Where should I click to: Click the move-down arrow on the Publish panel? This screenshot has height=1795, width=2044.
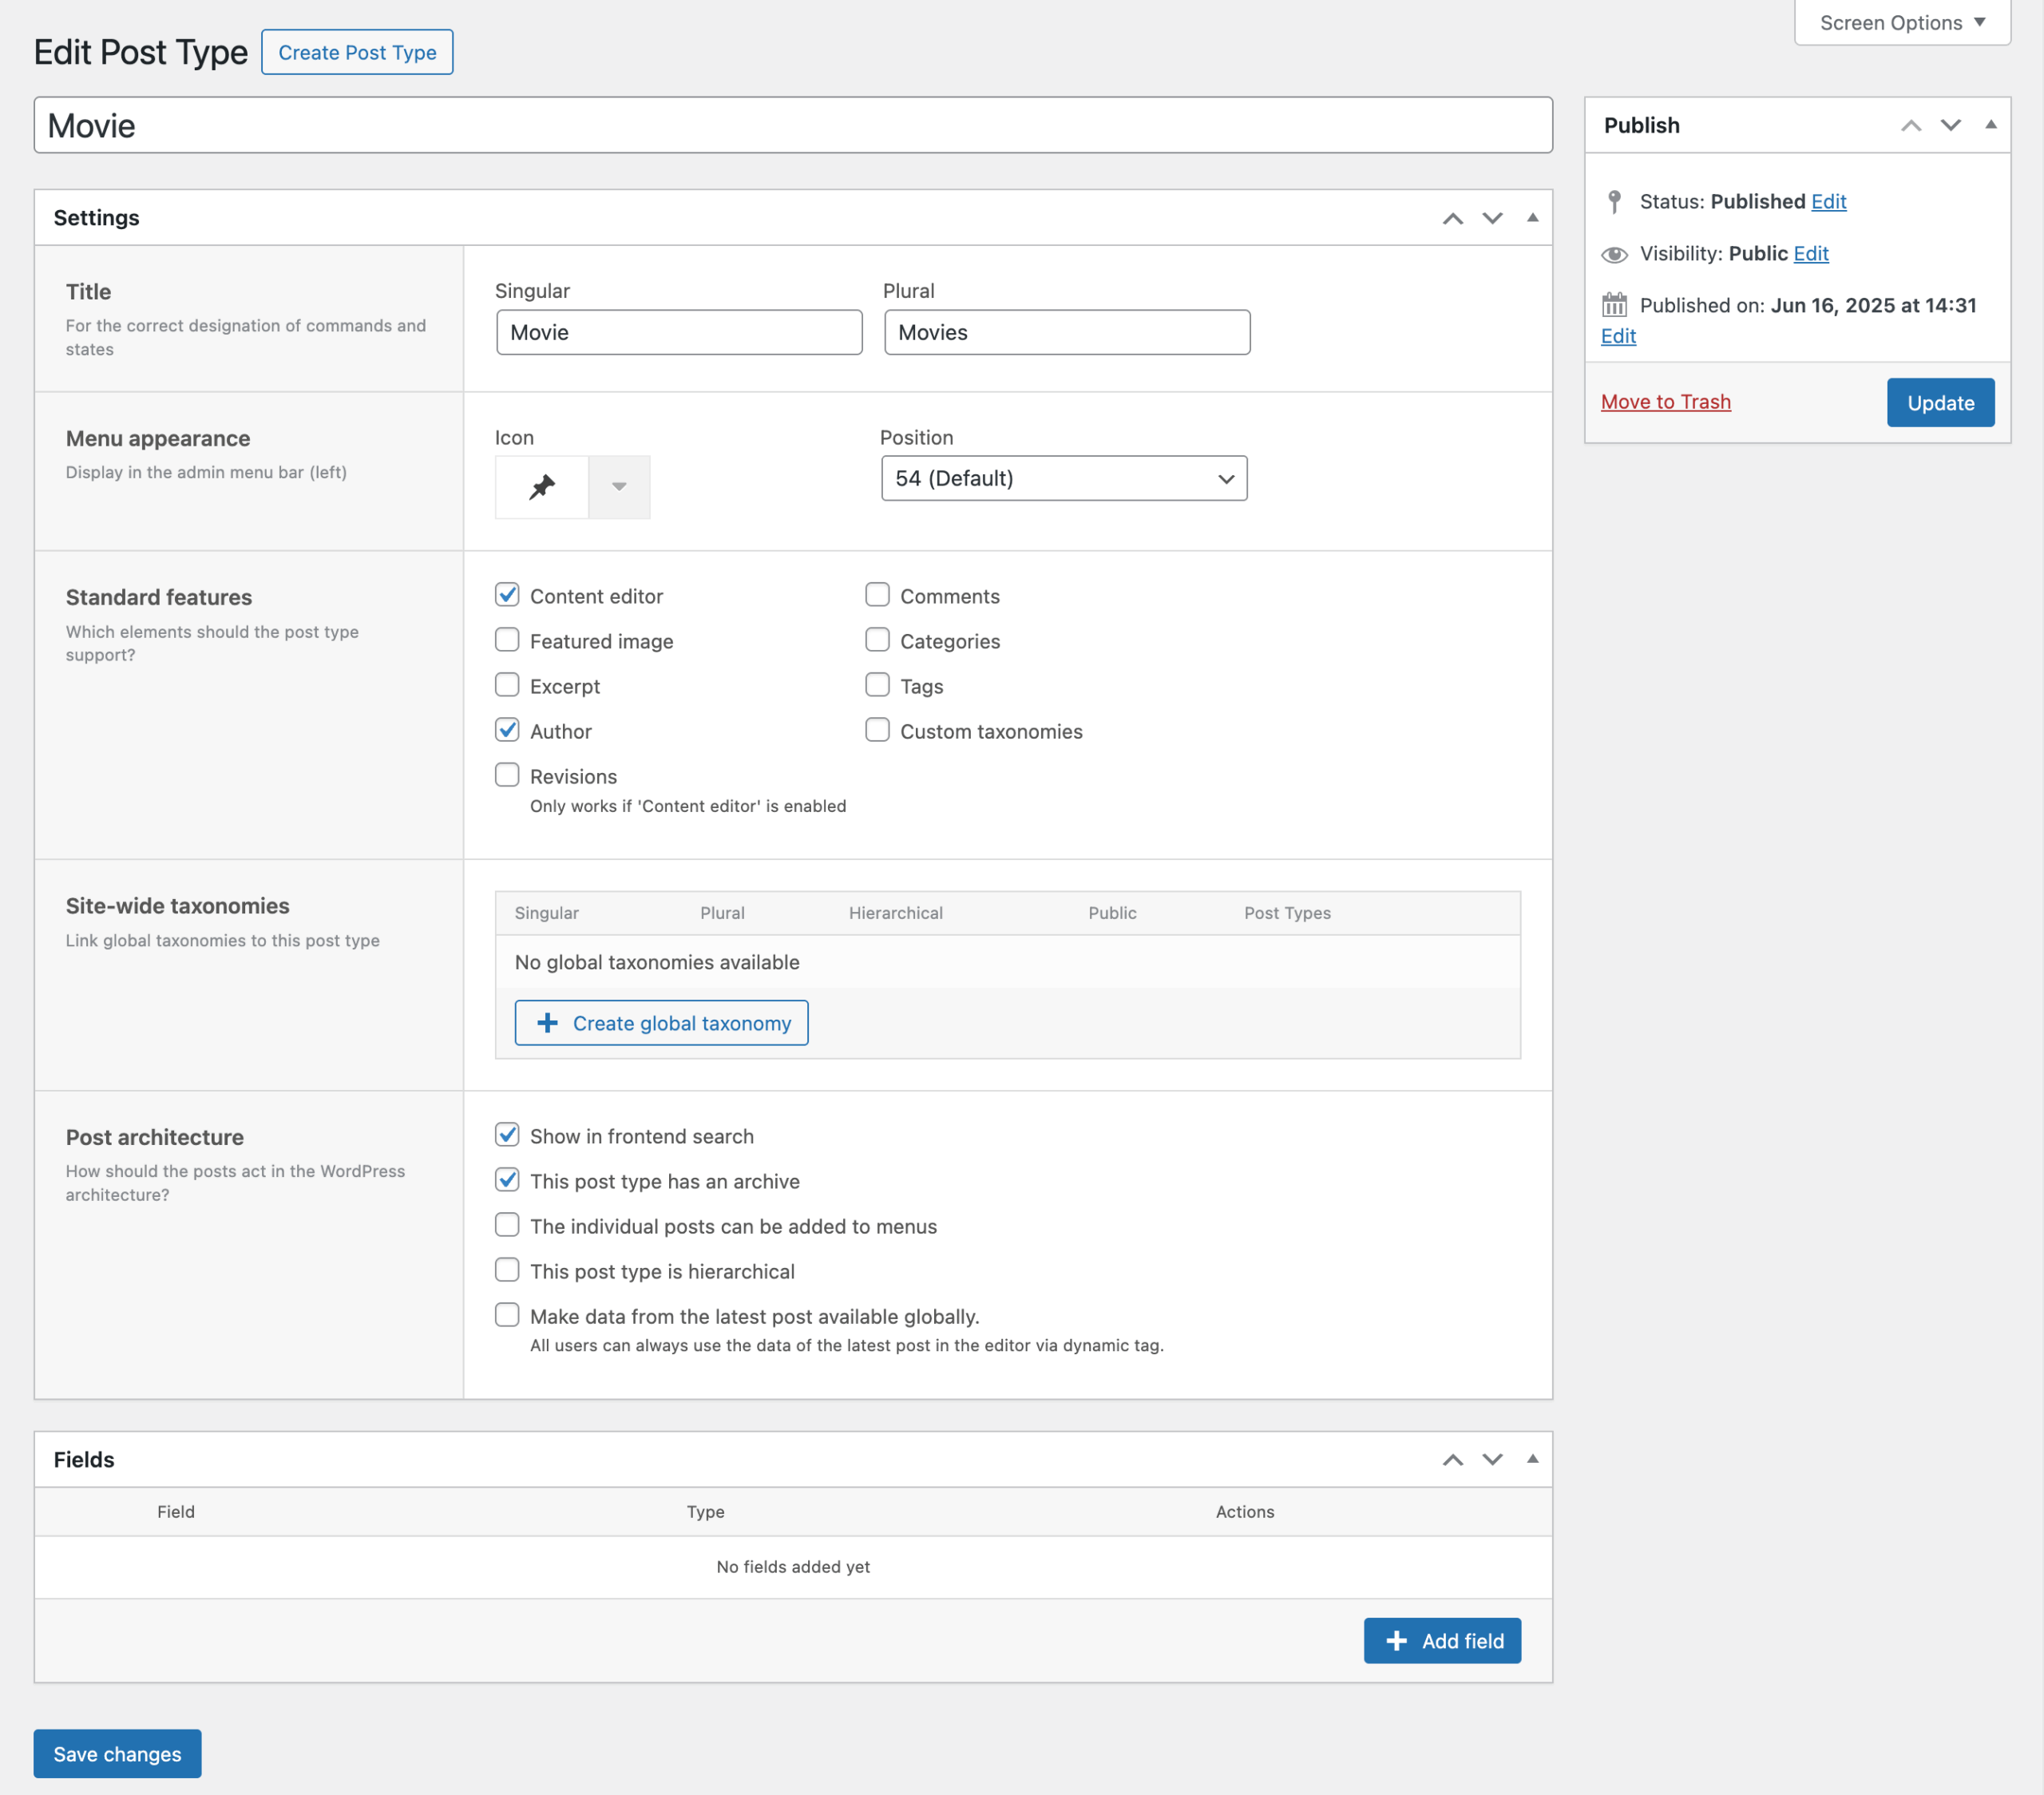pyautogui.click(x=1950, y=126)
